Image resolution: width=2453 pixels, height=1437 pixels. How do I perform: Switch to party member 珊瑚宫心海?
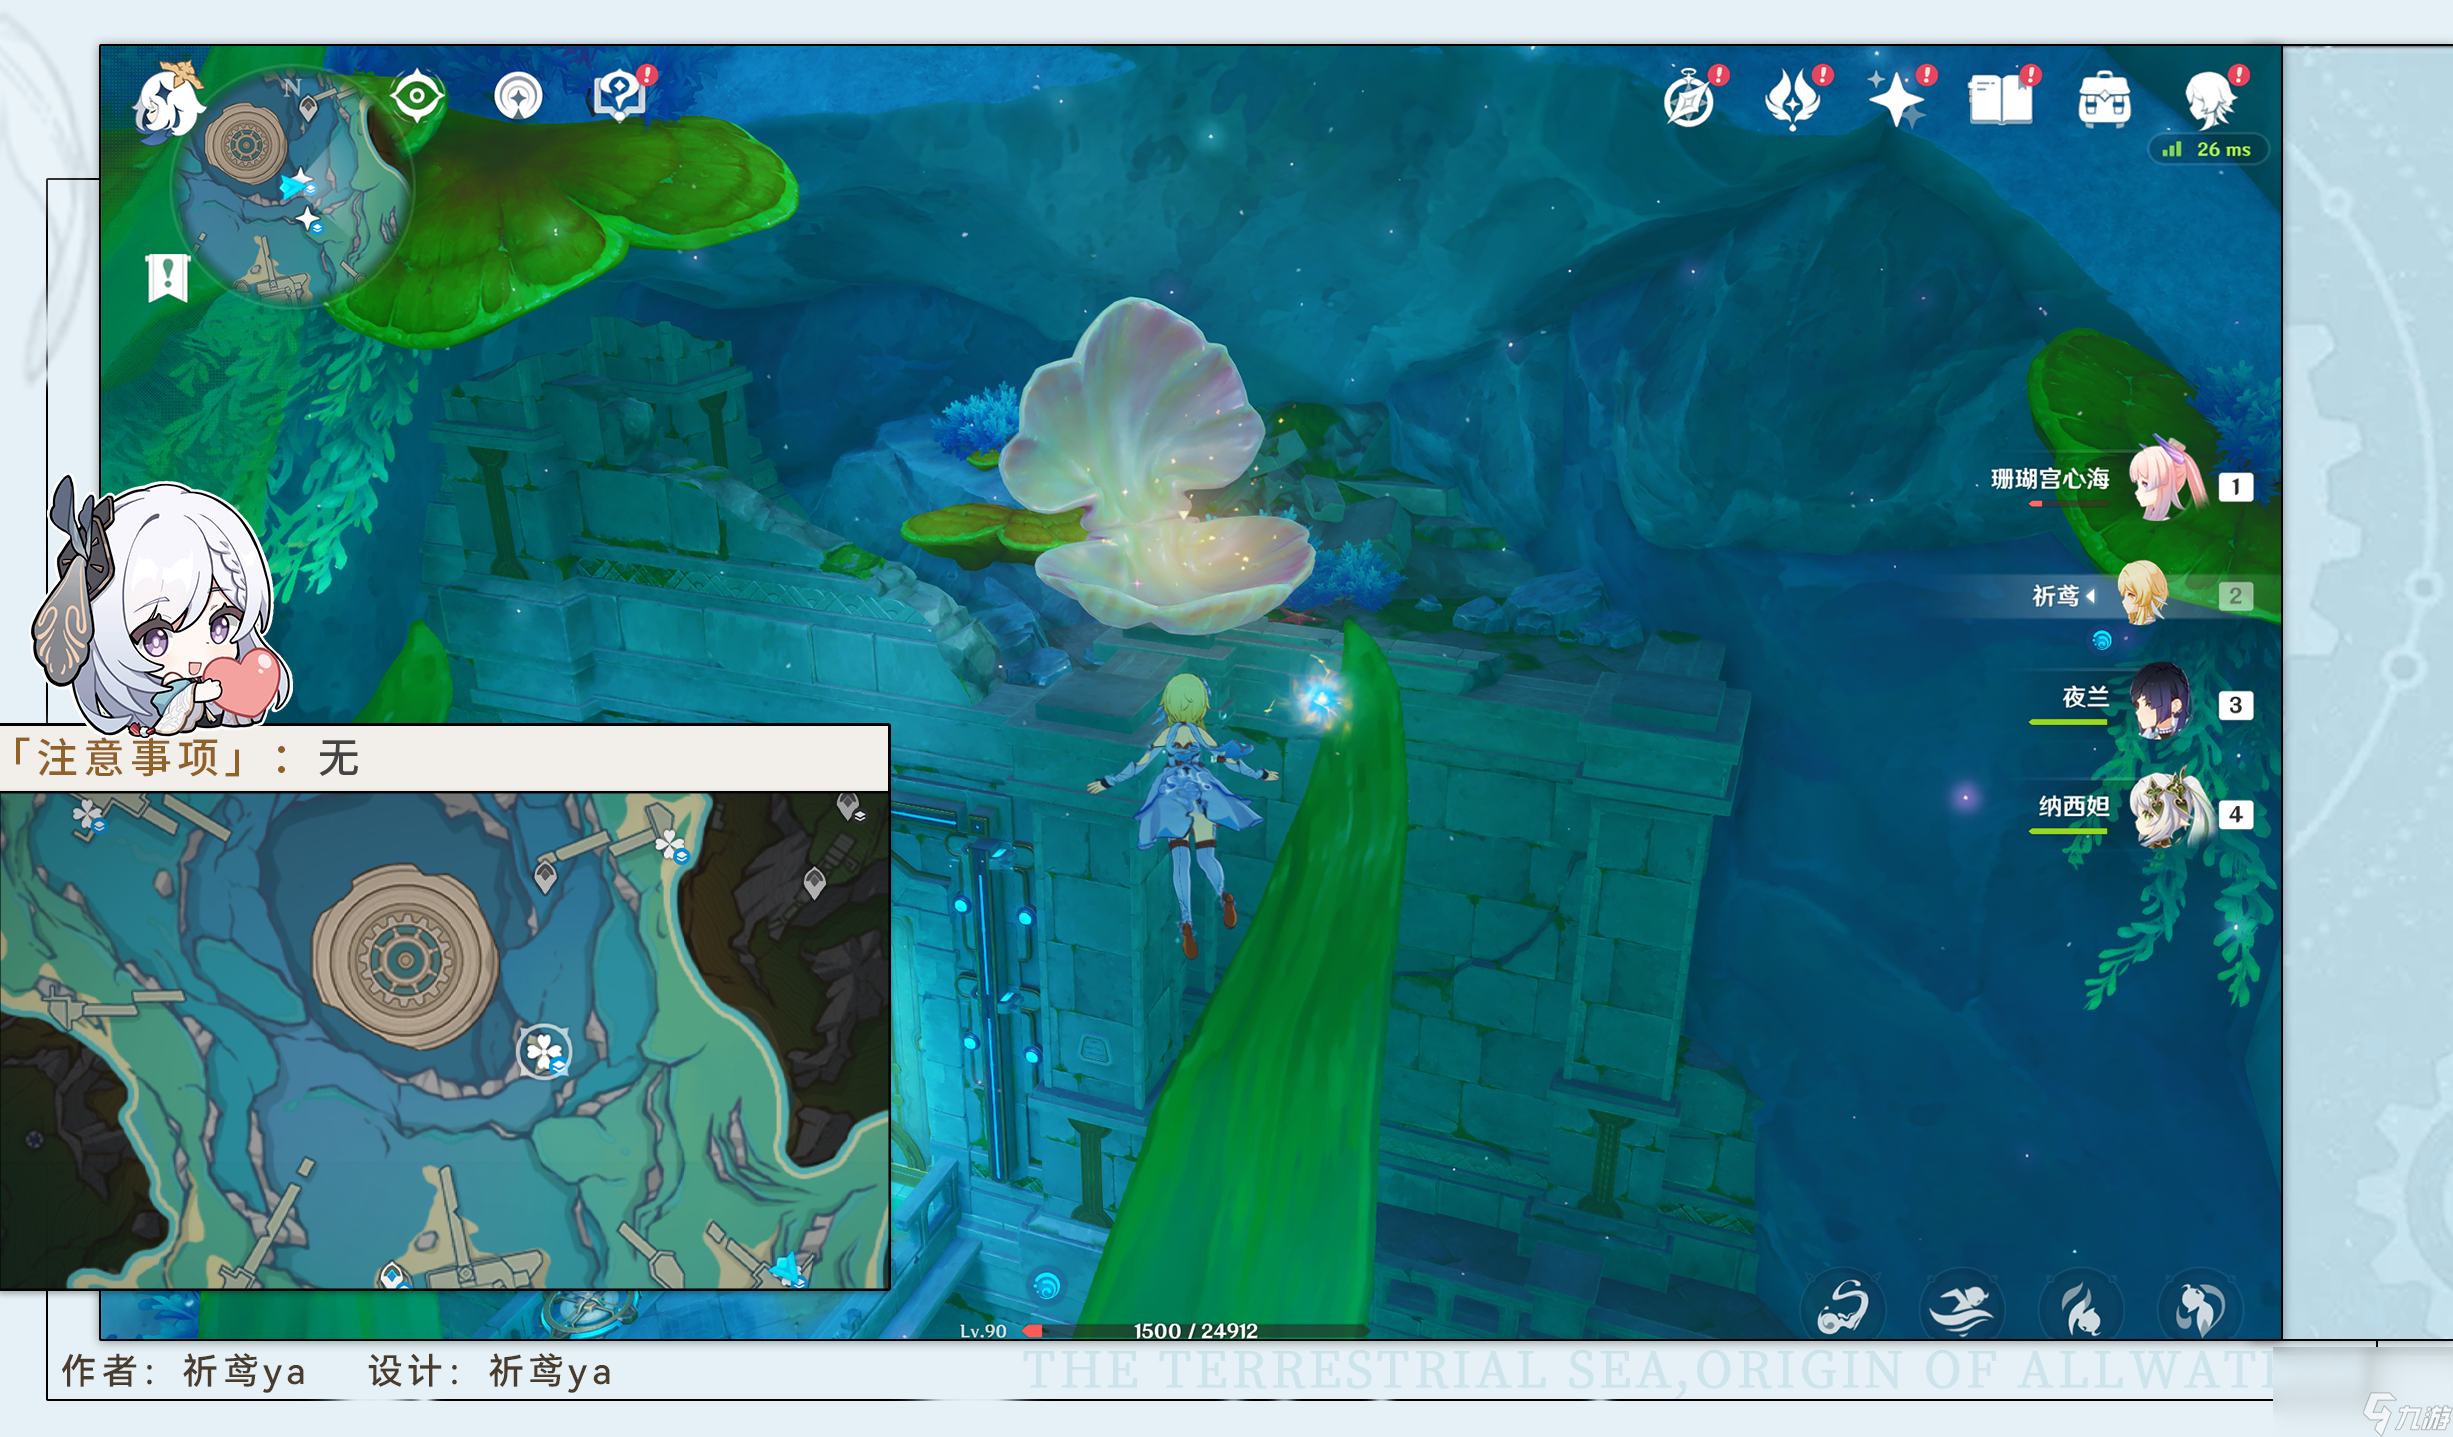click(x=2164, y=484)
